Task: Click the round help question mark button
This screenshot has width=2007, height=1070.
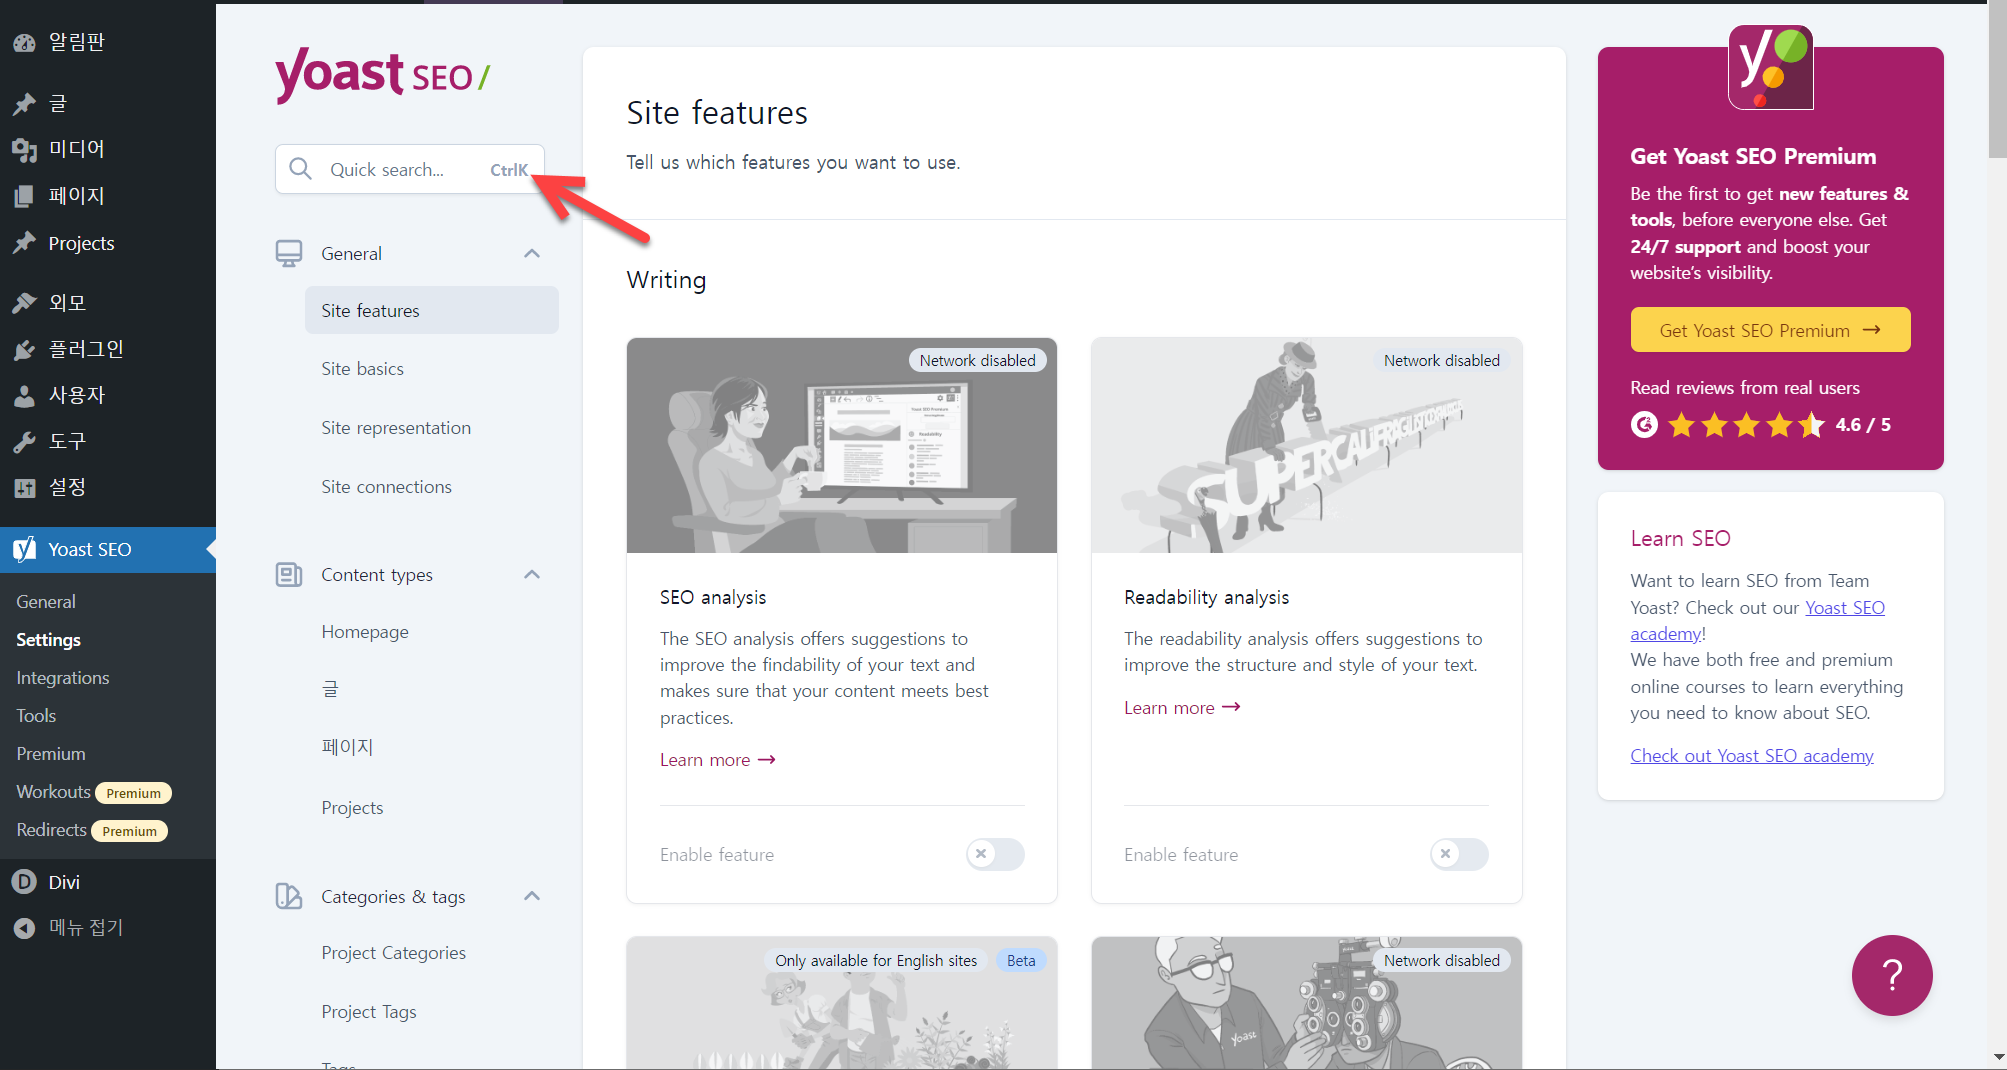Action: (1892, 975)
